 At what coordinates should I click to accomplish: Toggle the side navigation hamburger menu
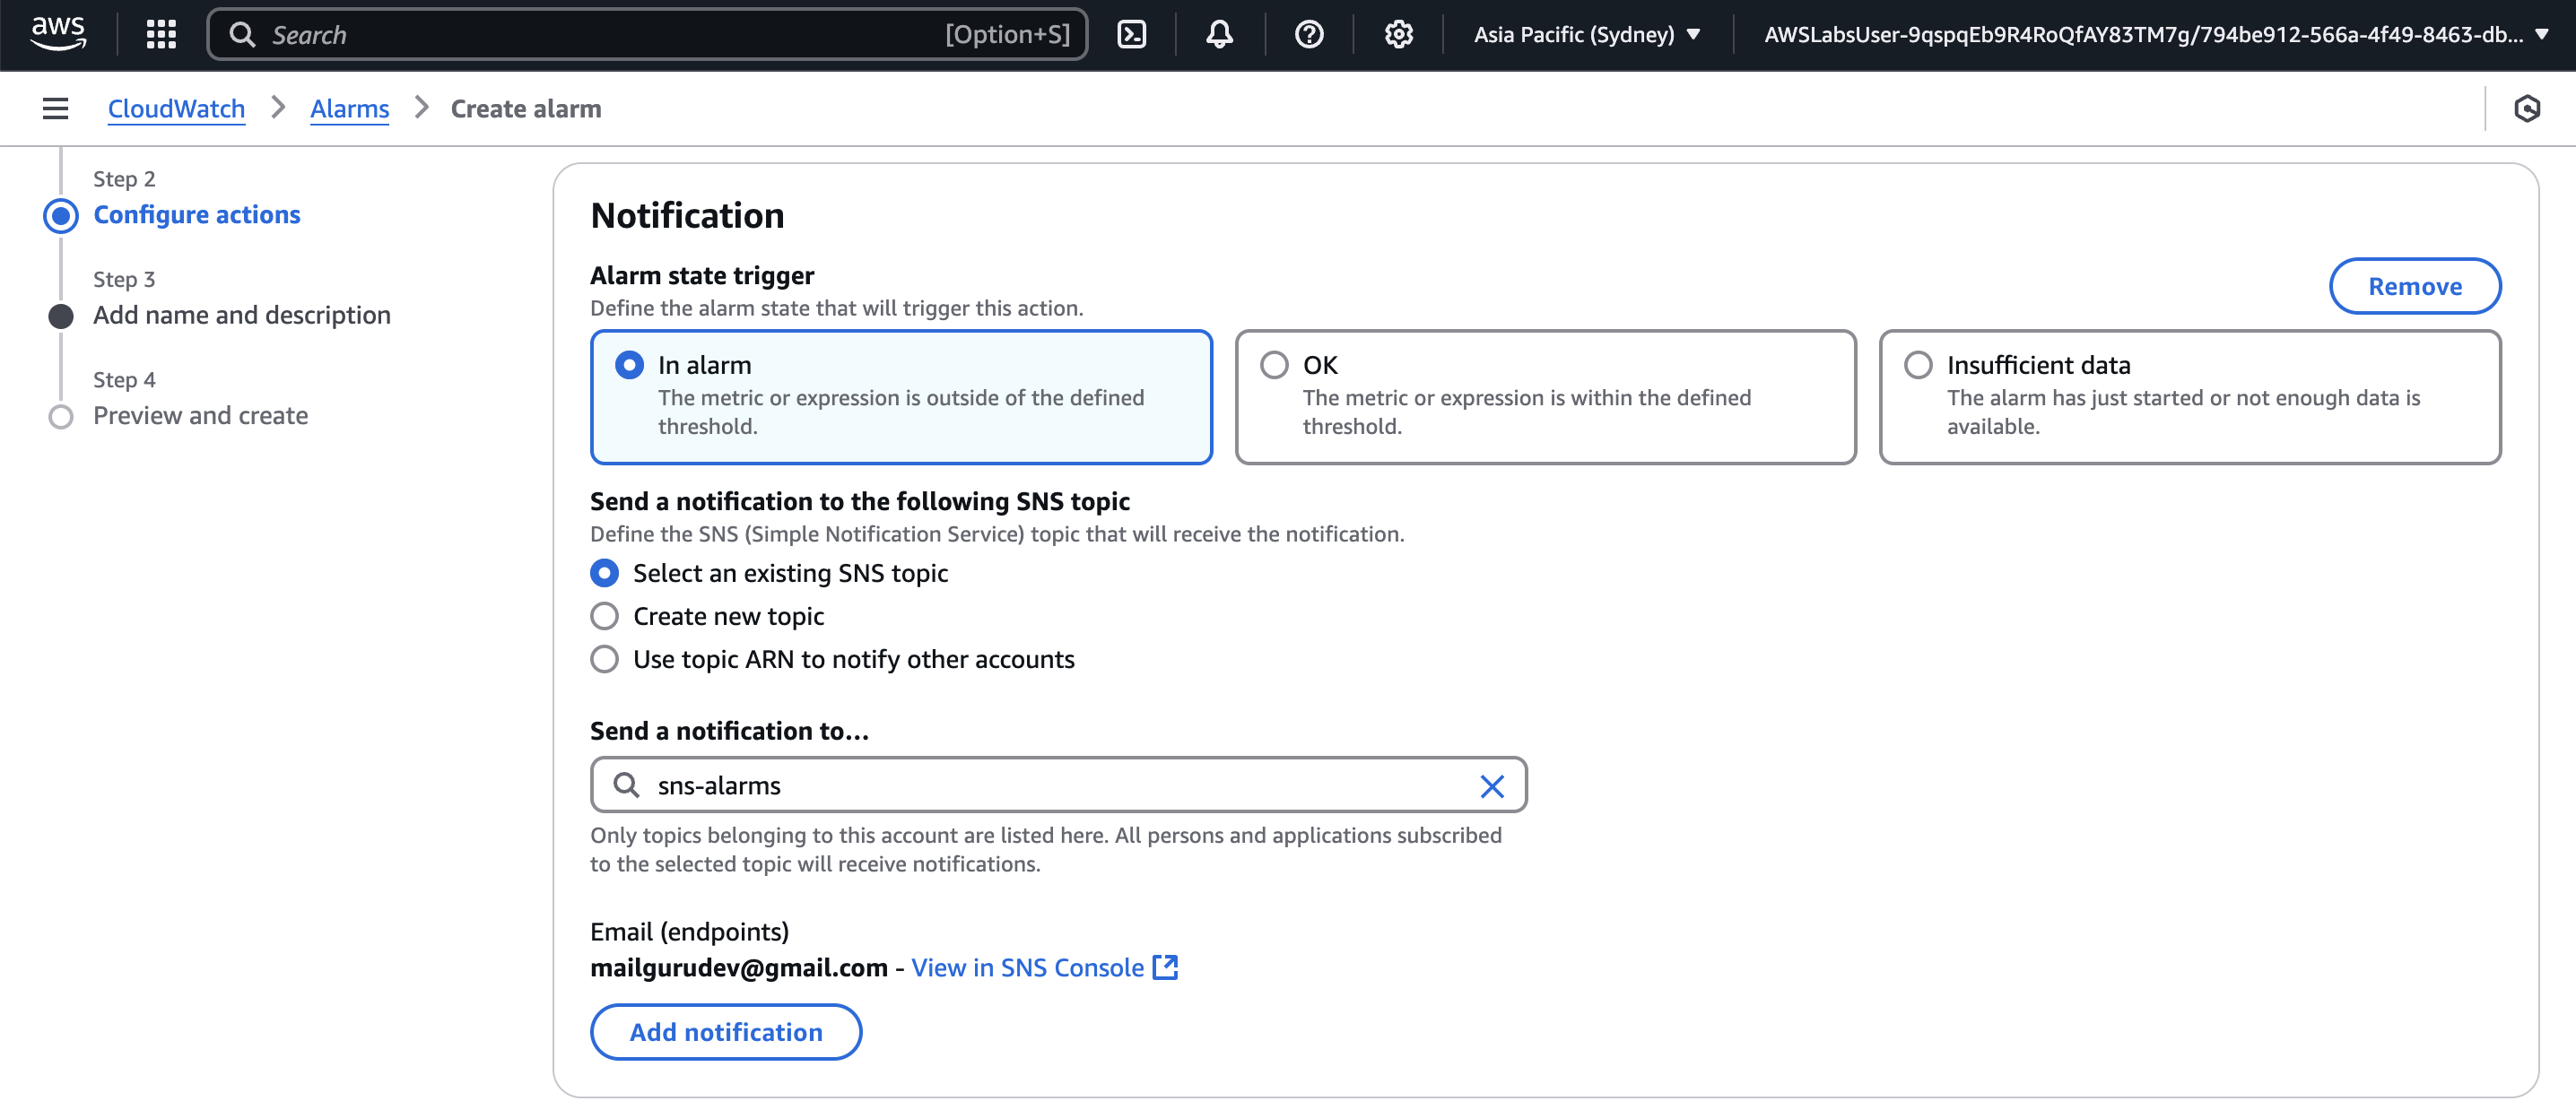56,108
